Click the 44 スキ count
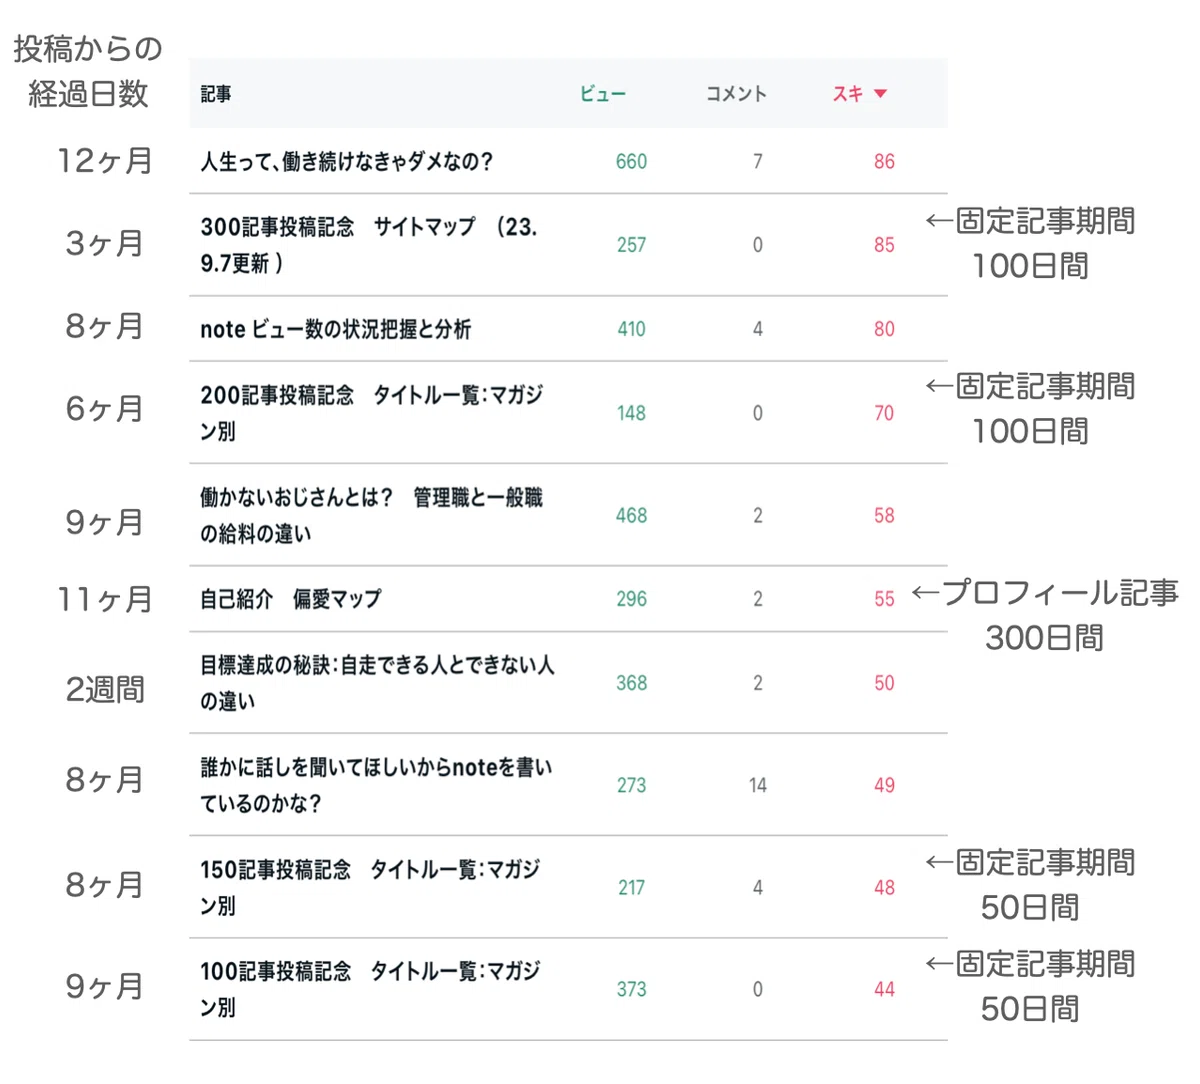 point(884,990)
